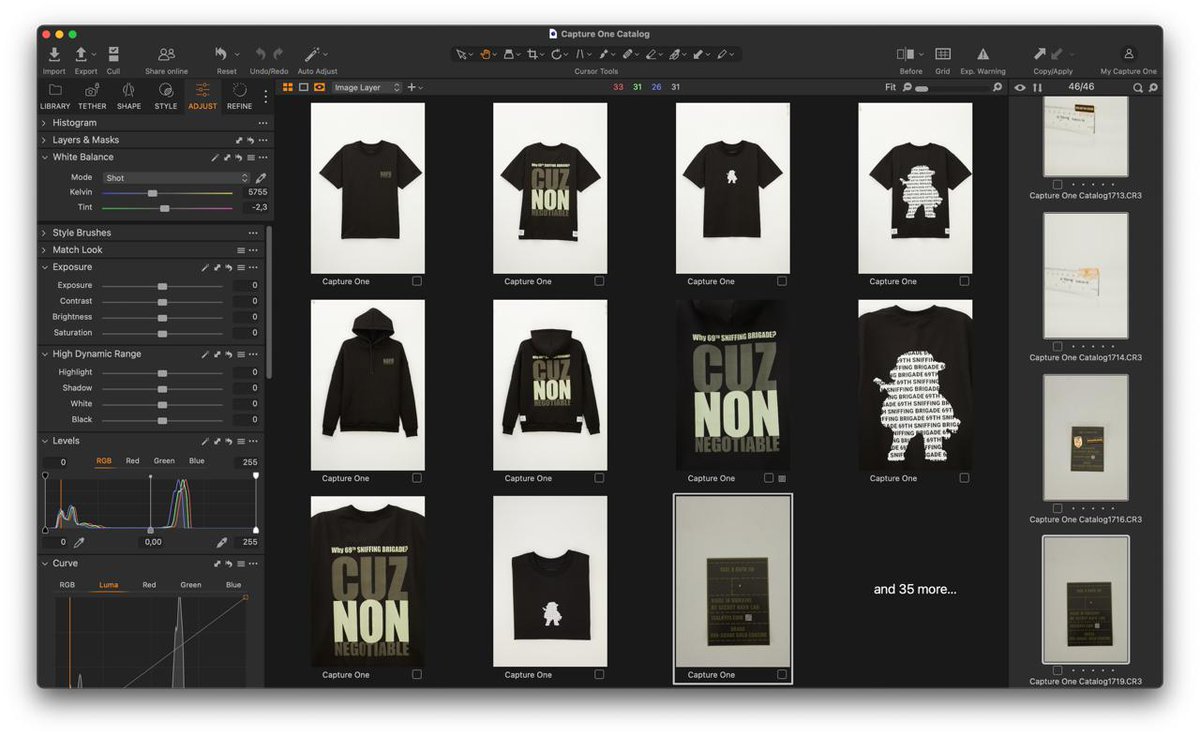The width and height of the screenshot is (1200, 737).
Task: Switch to the SHAPE tool tab
Action: [129, 96]
